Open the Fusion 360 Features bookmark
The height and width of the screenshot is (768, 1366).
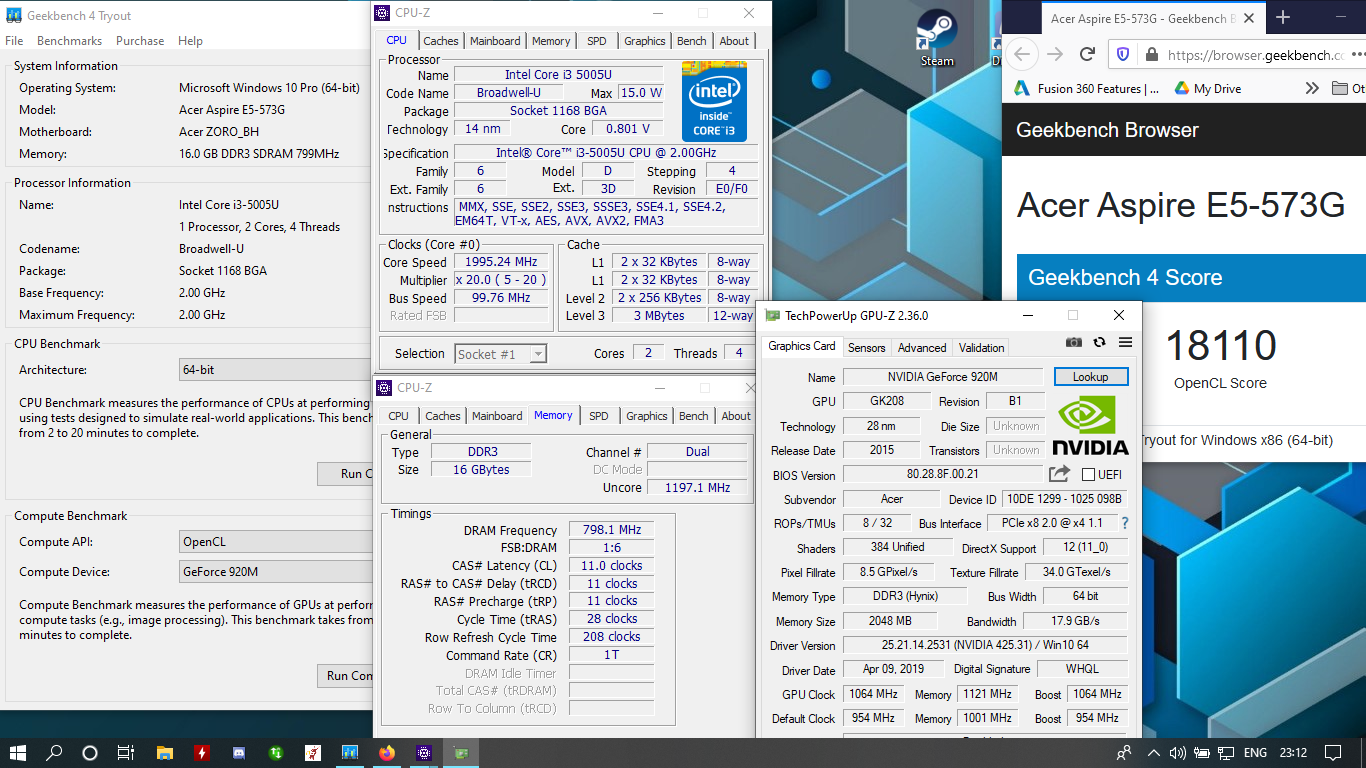pos(1086,88)
